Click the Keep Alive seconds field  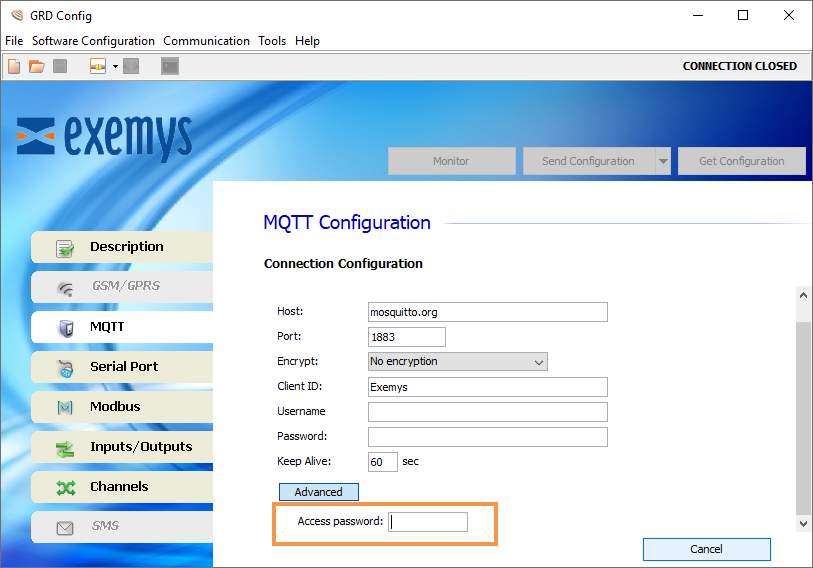click(x=383, y=462)
